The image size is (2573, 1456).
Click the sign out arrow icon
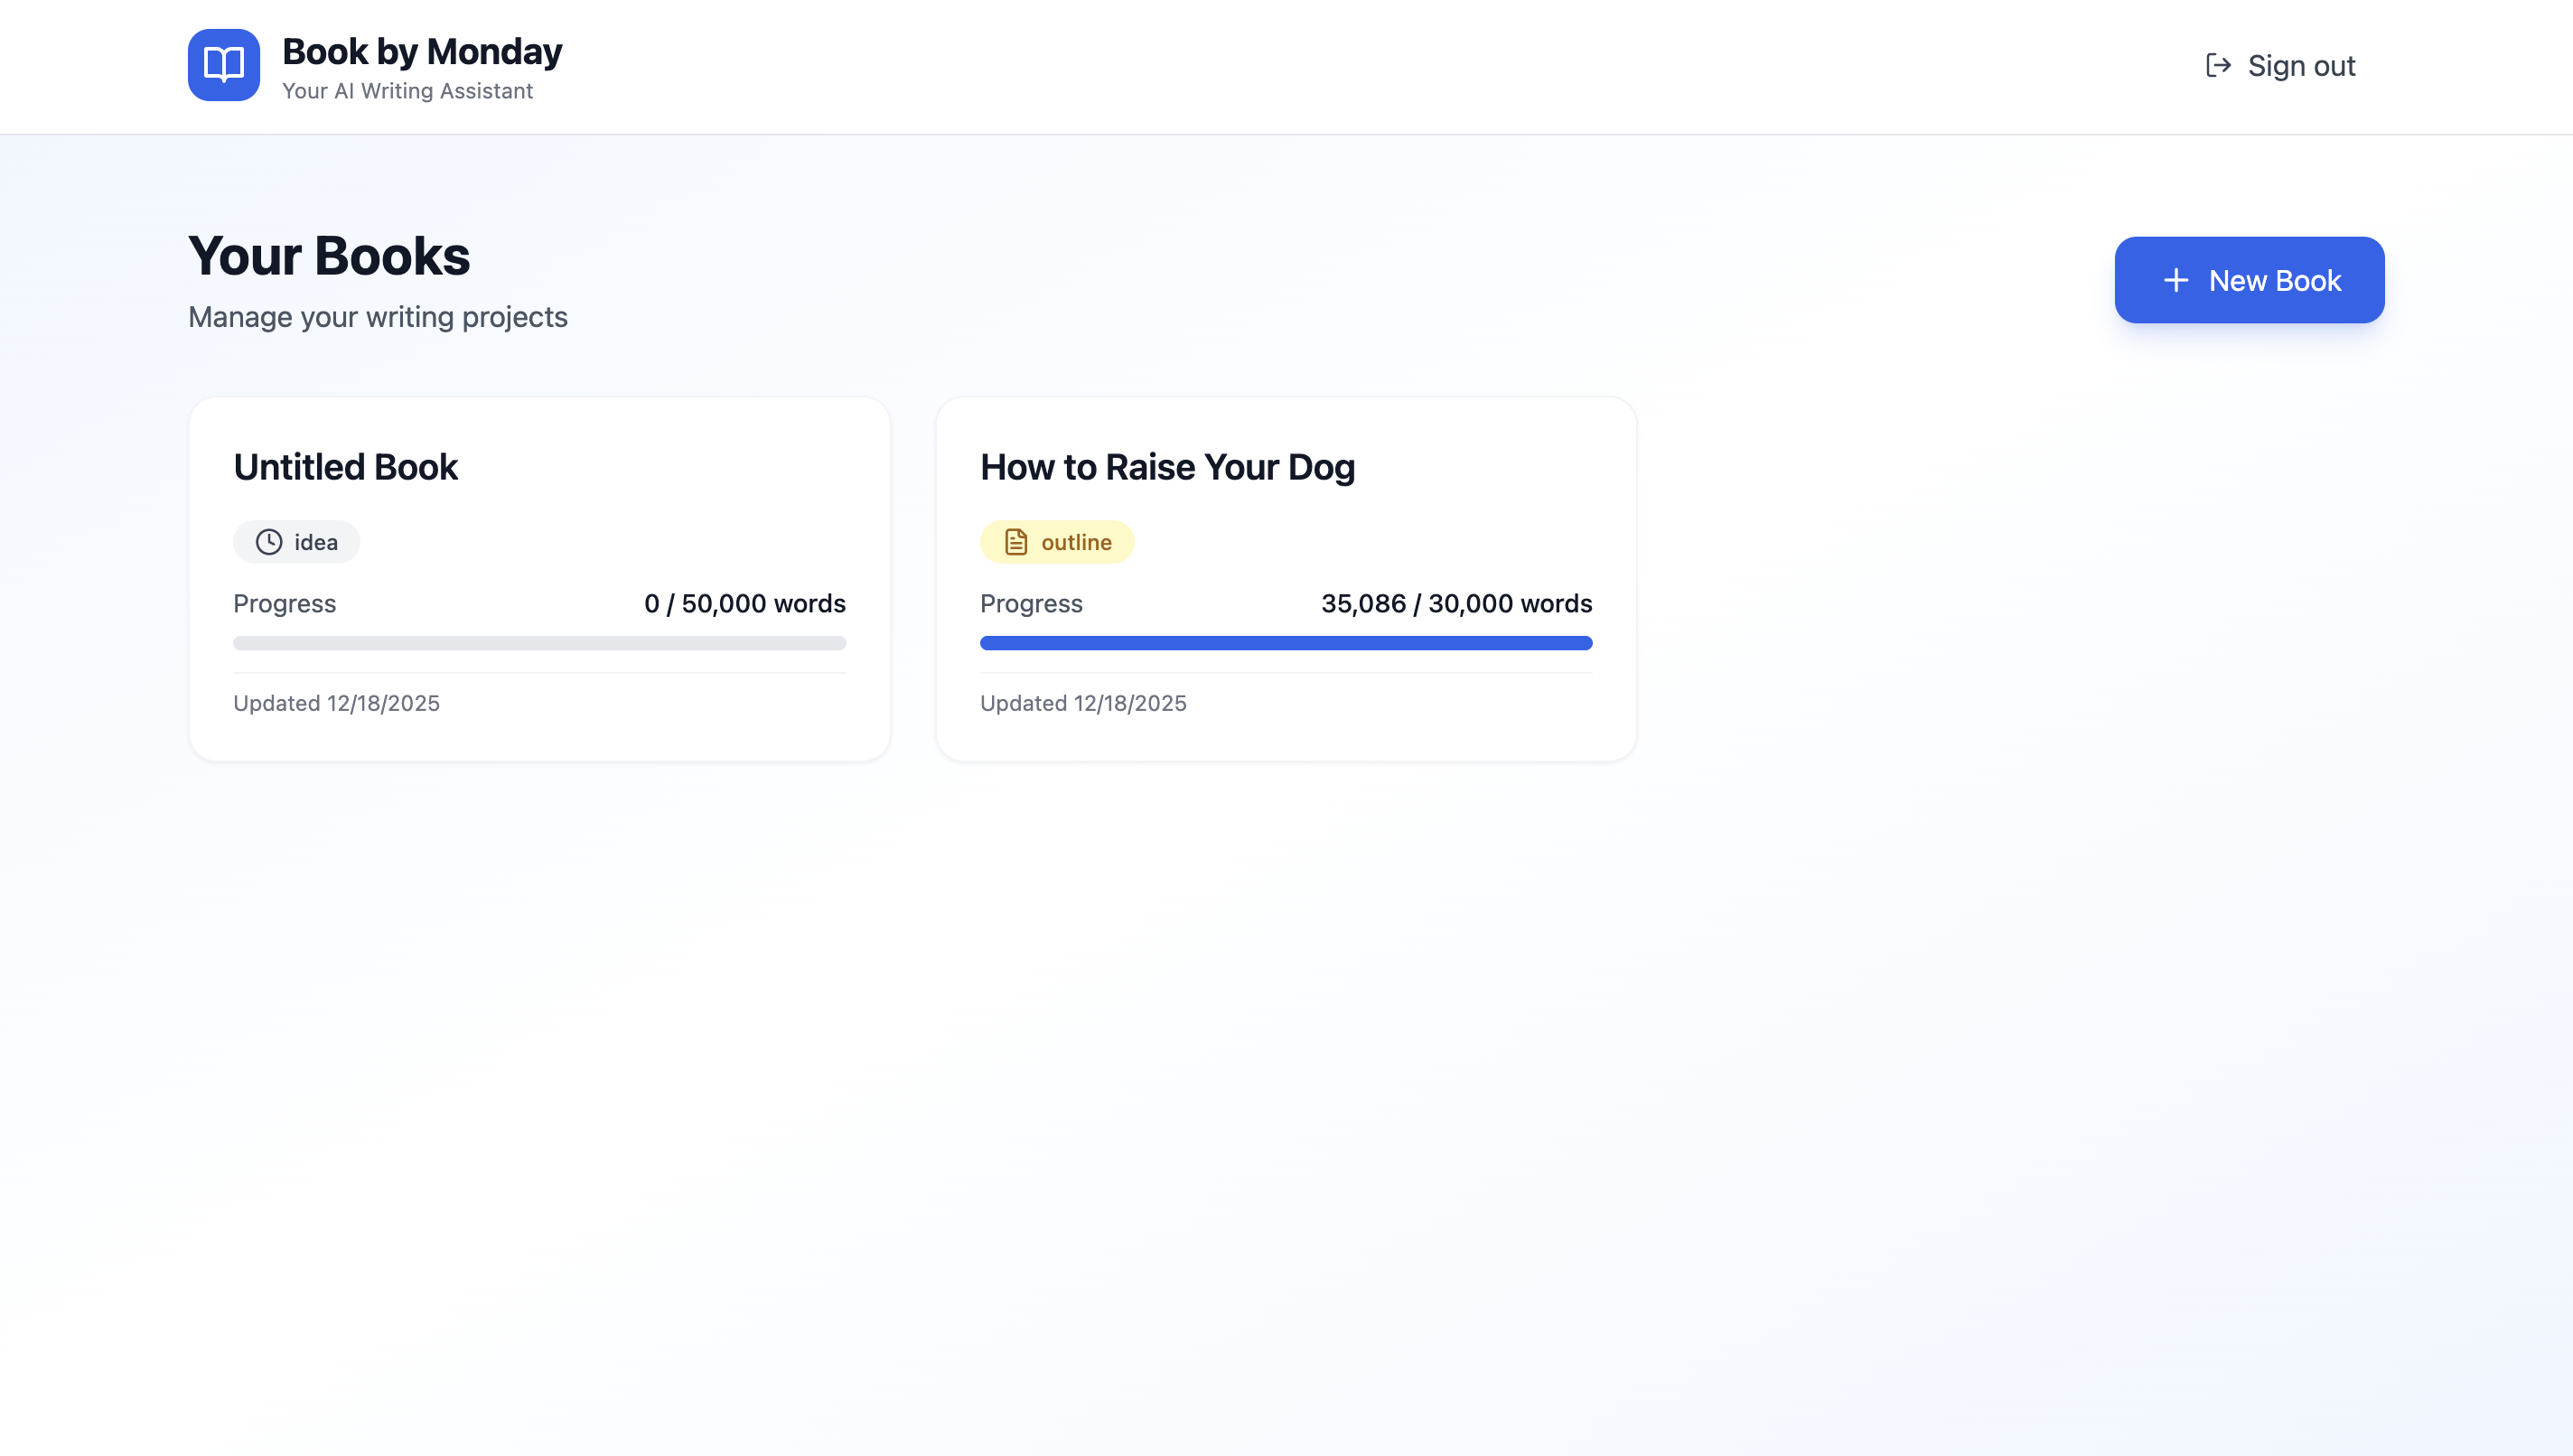(2218, 66)
